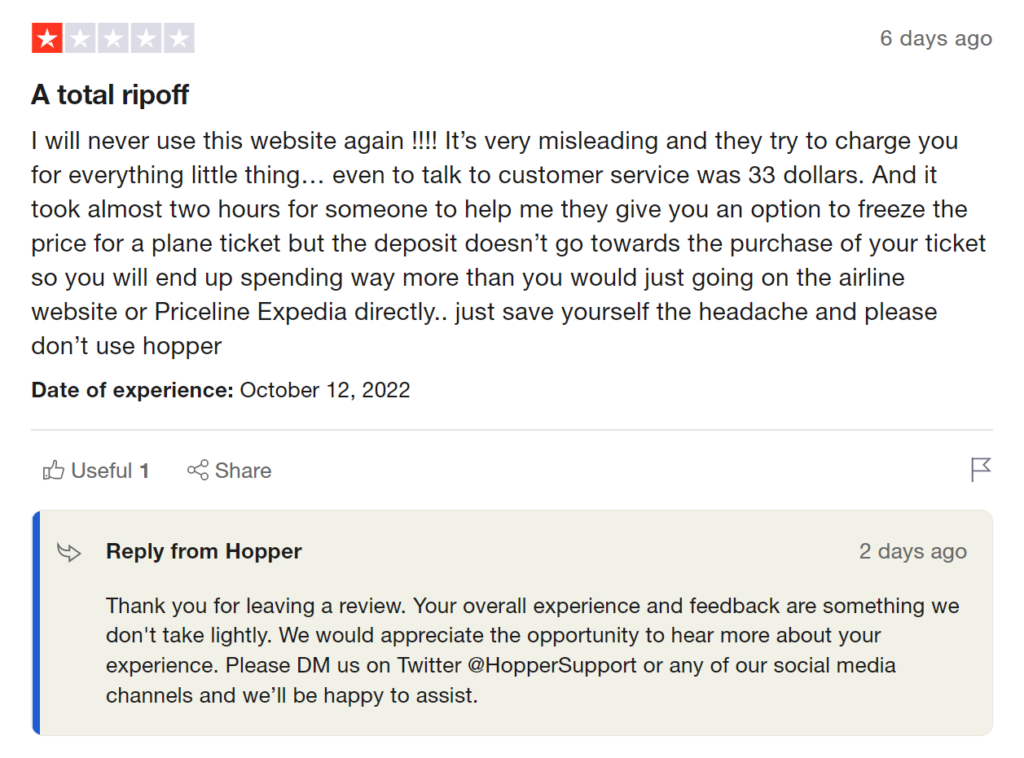Select the Share text button
Viewport: 1024px width, 758px height.
coord(243,471)
